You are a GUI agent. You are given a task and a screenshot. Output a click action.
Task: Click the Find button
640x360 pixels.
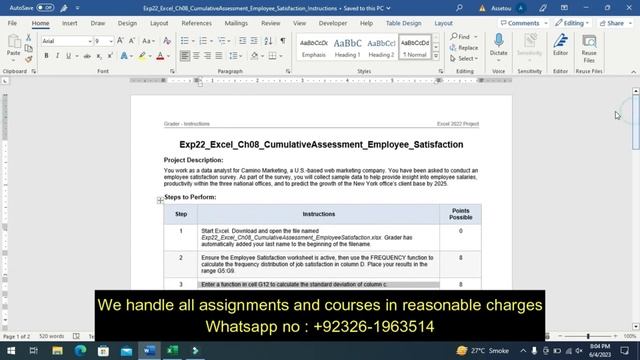[x=460, y=37]
